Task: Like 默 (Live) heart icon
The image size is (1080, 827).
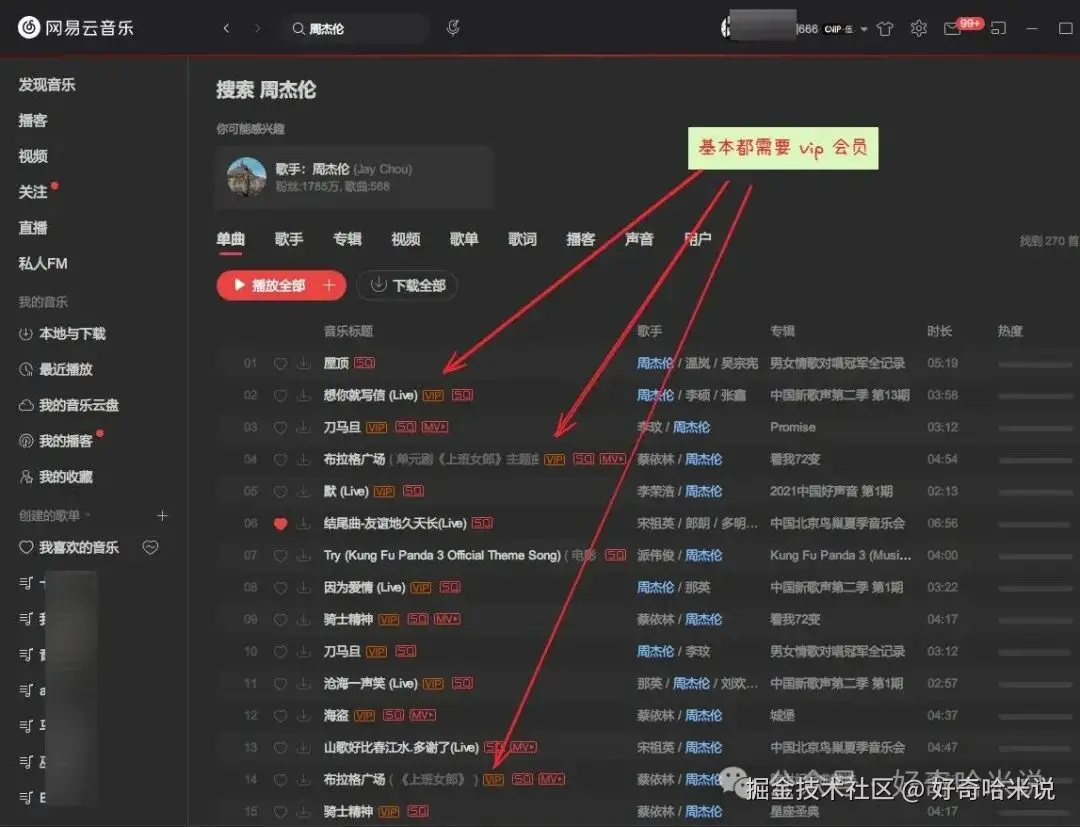Action: [280, 491]
